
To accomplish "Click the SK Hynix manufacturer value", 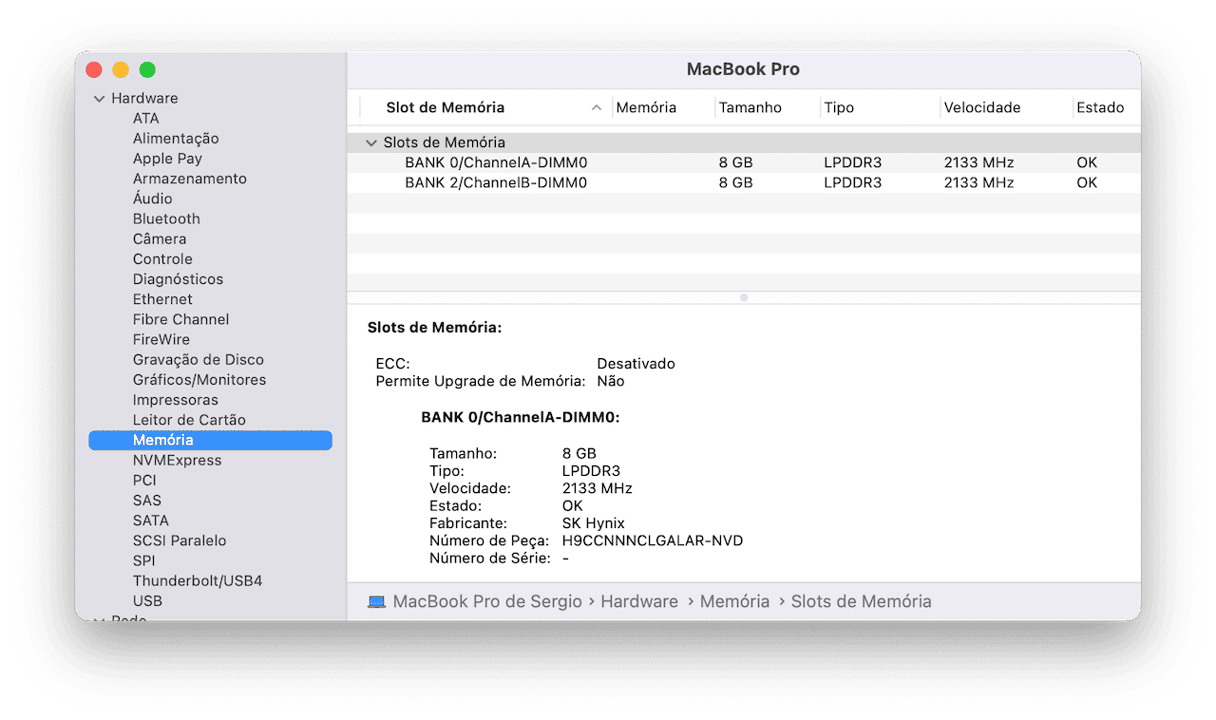I will 593,523.
